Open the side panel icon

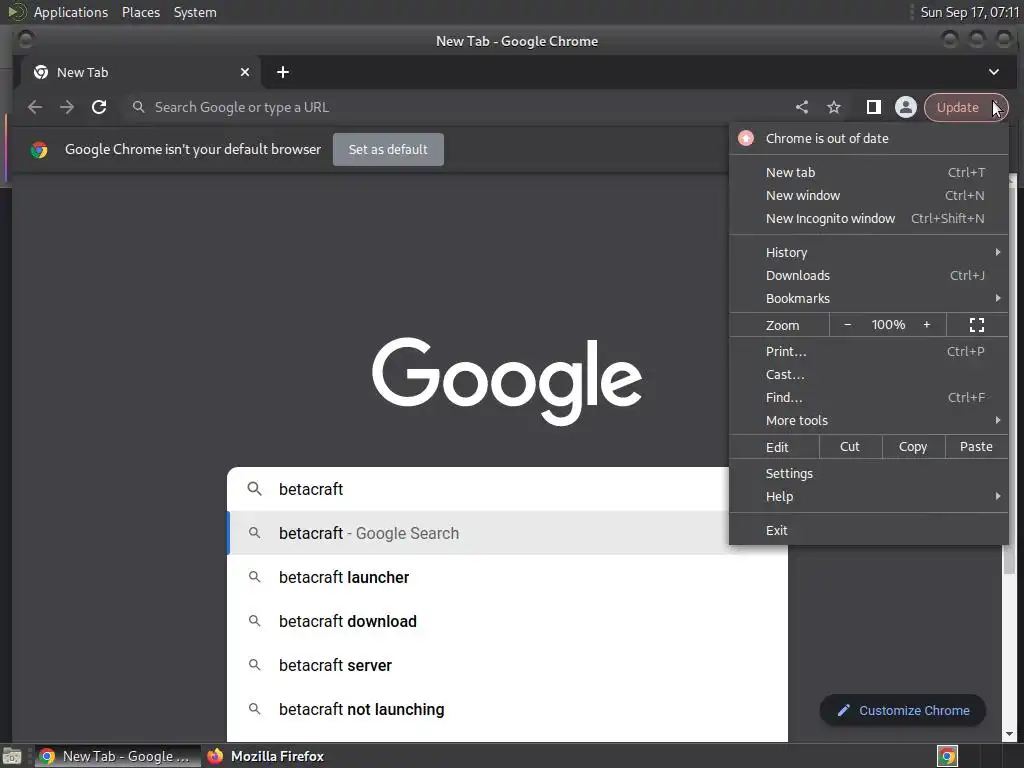coord(873,107)
